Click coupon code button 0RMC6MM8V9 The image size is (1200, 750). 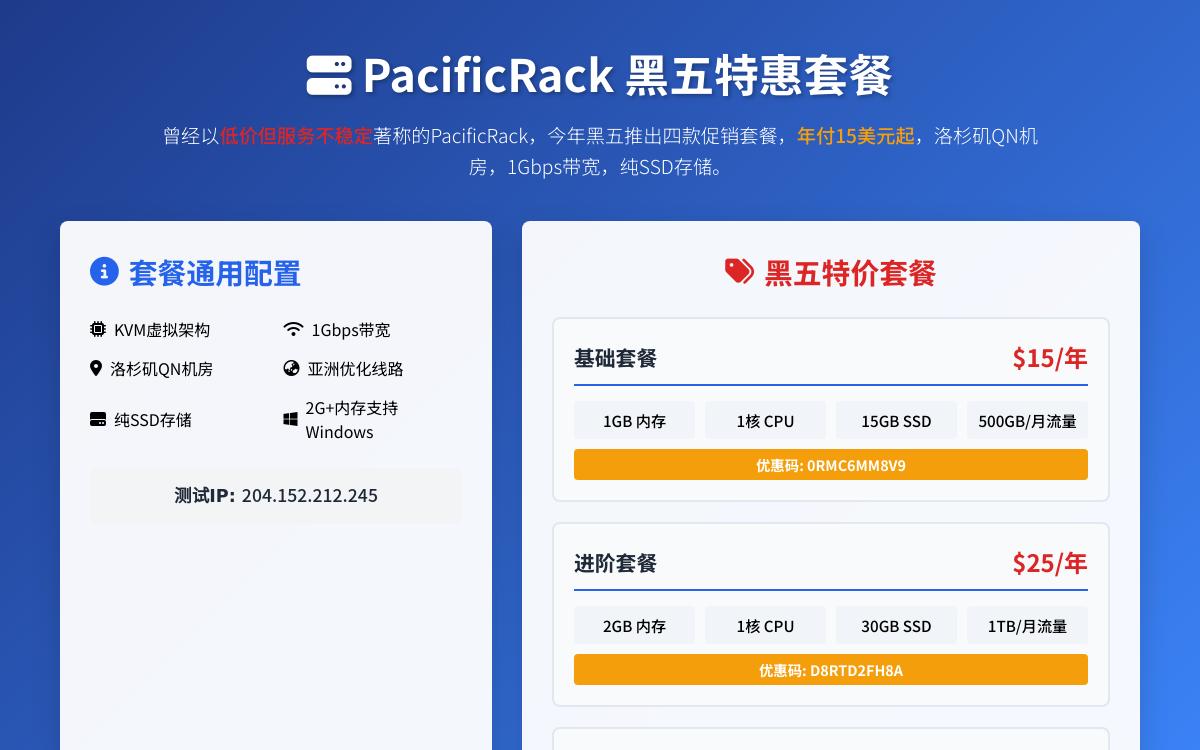[830, 464]
